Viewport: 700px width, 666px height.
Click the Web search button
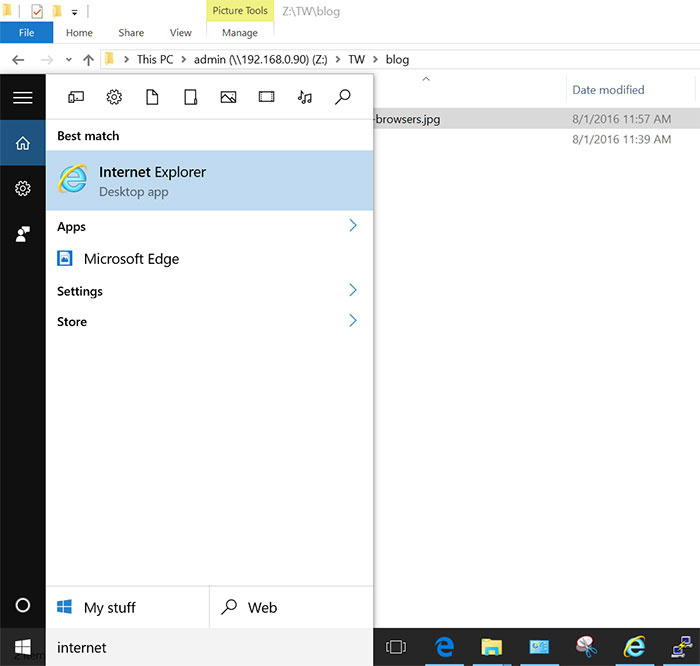point(292,607)
